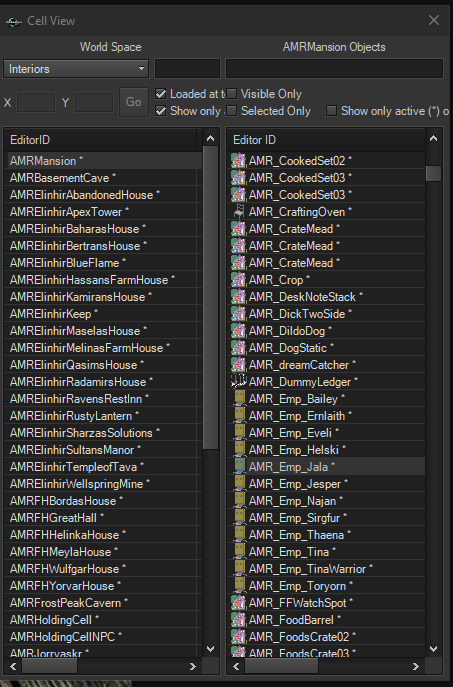Image resolution: width=453 pixels, height=687 pixels.
Task: Click the AMR_DeskNoteStack object icon
Action: pos(239,297)
